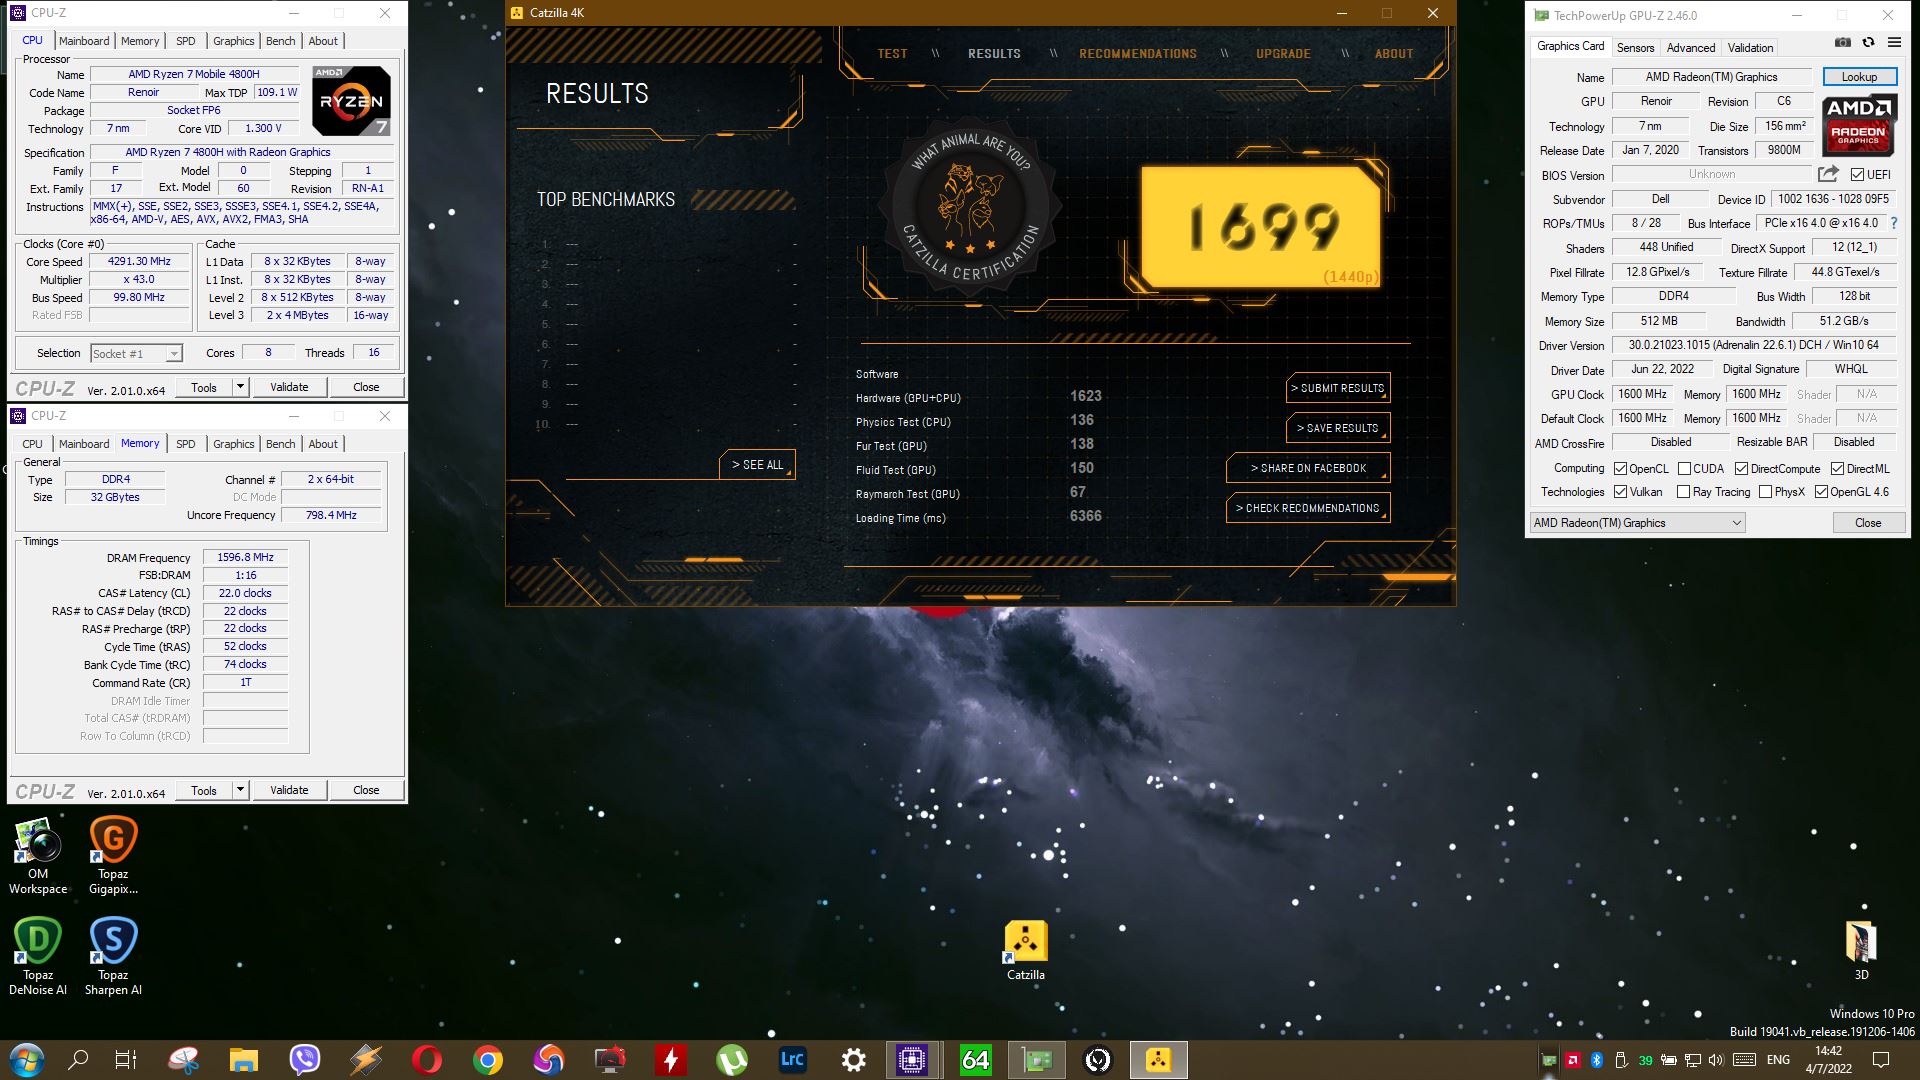1920x1080 pixels.
Task: Click the BIOS share/export arrow icon in GPU-Z
Action: coord(1828,174)
